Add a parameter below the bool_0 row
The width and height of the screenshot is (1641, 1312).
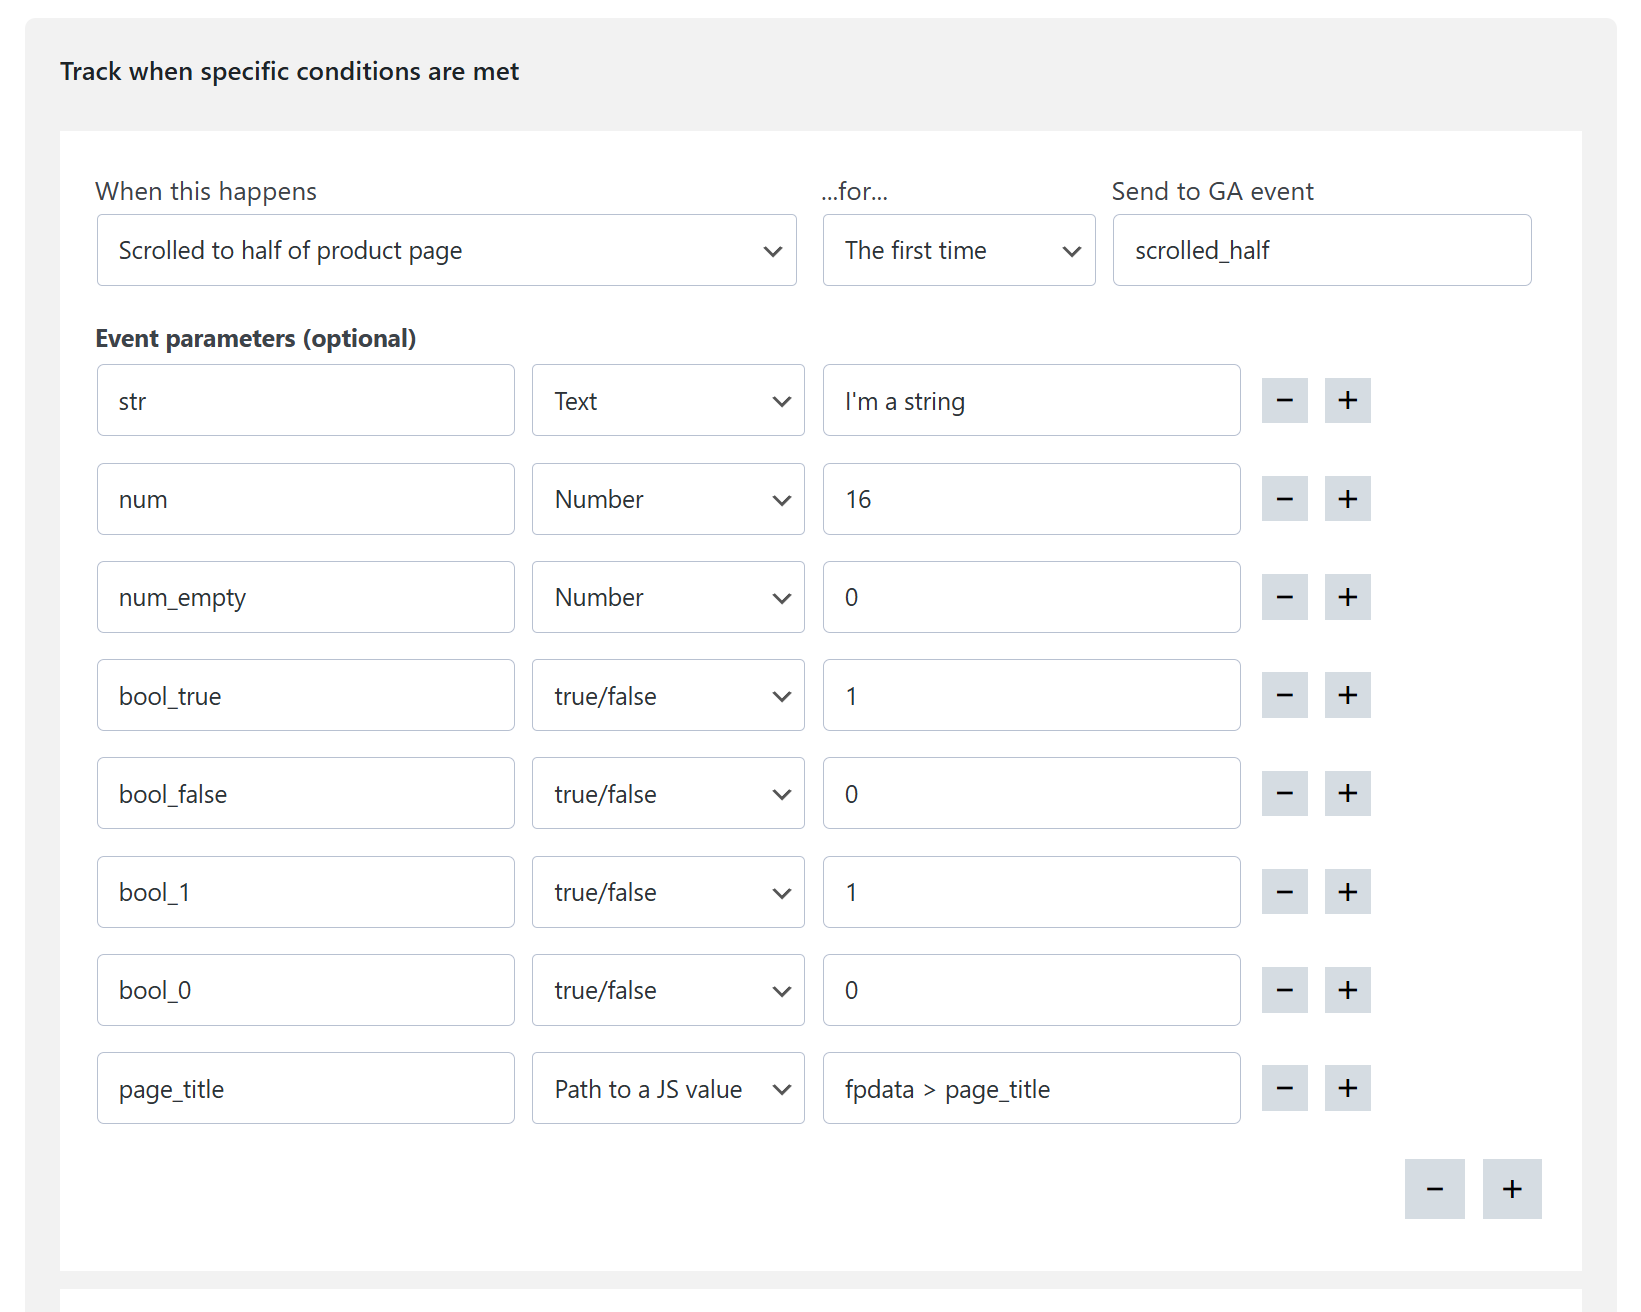1347,990
